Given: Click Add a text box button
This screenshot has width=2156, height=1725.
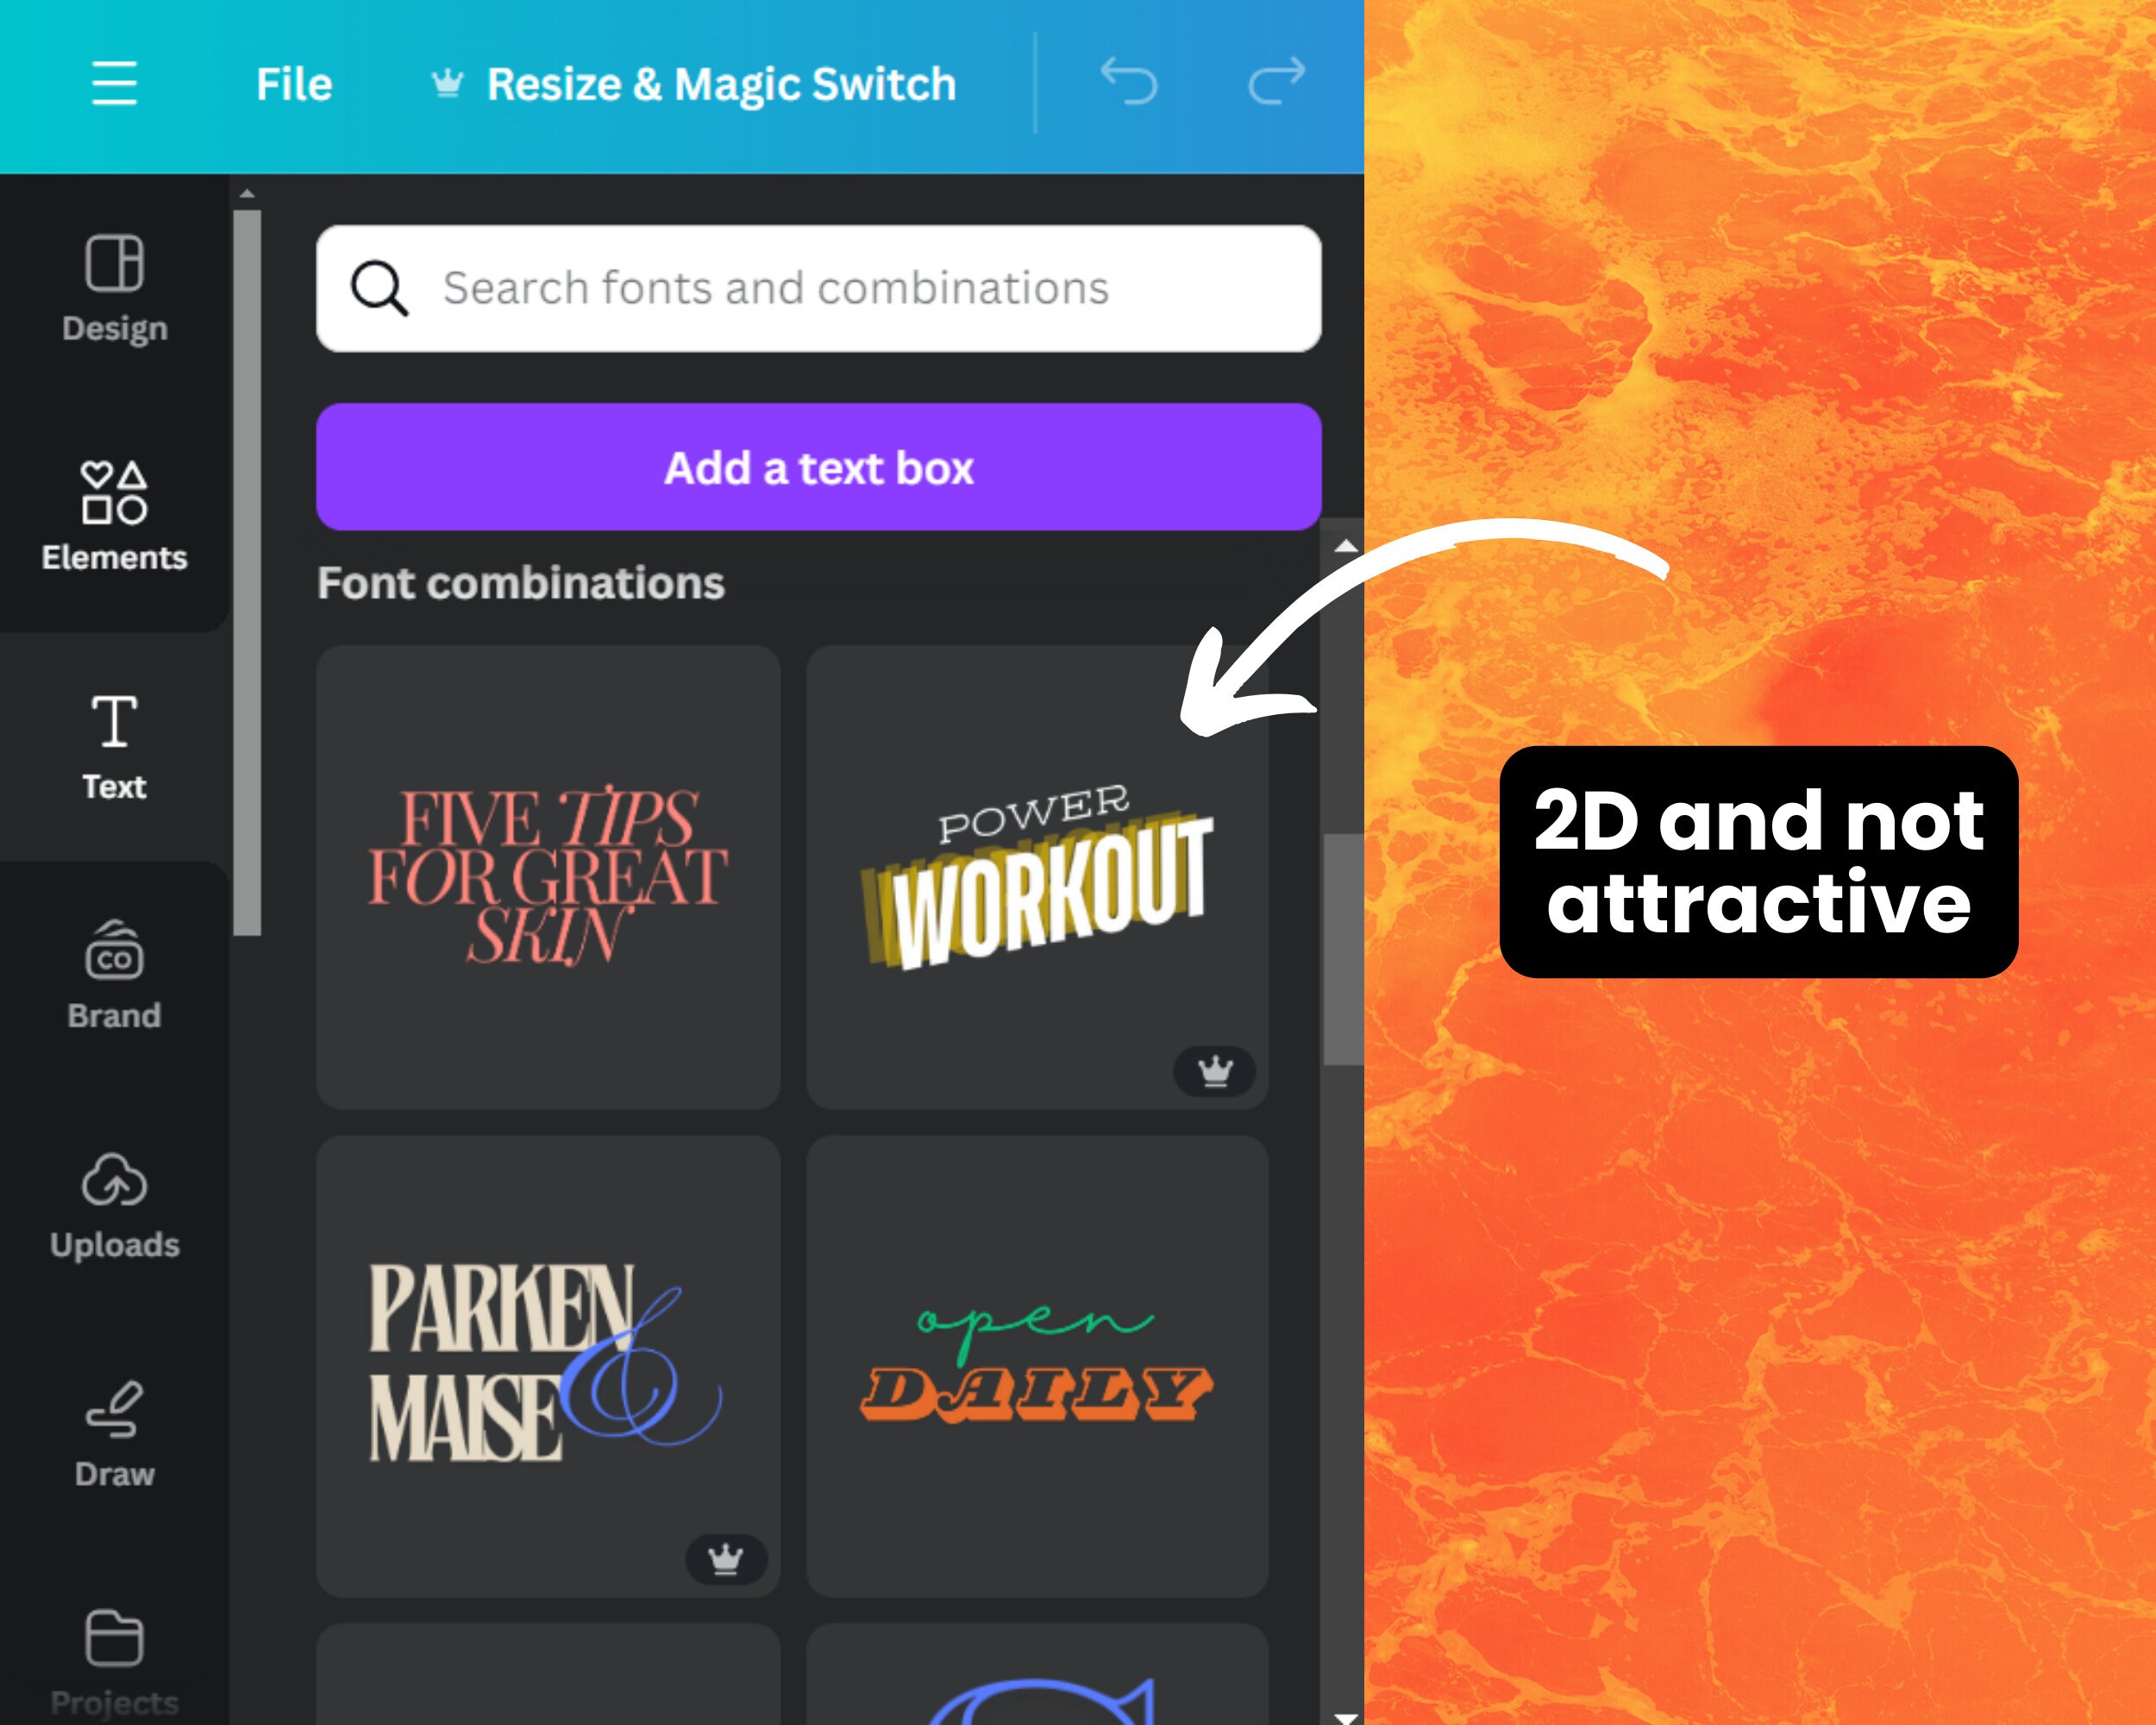Looking at the screenshot, I should 819,467.
